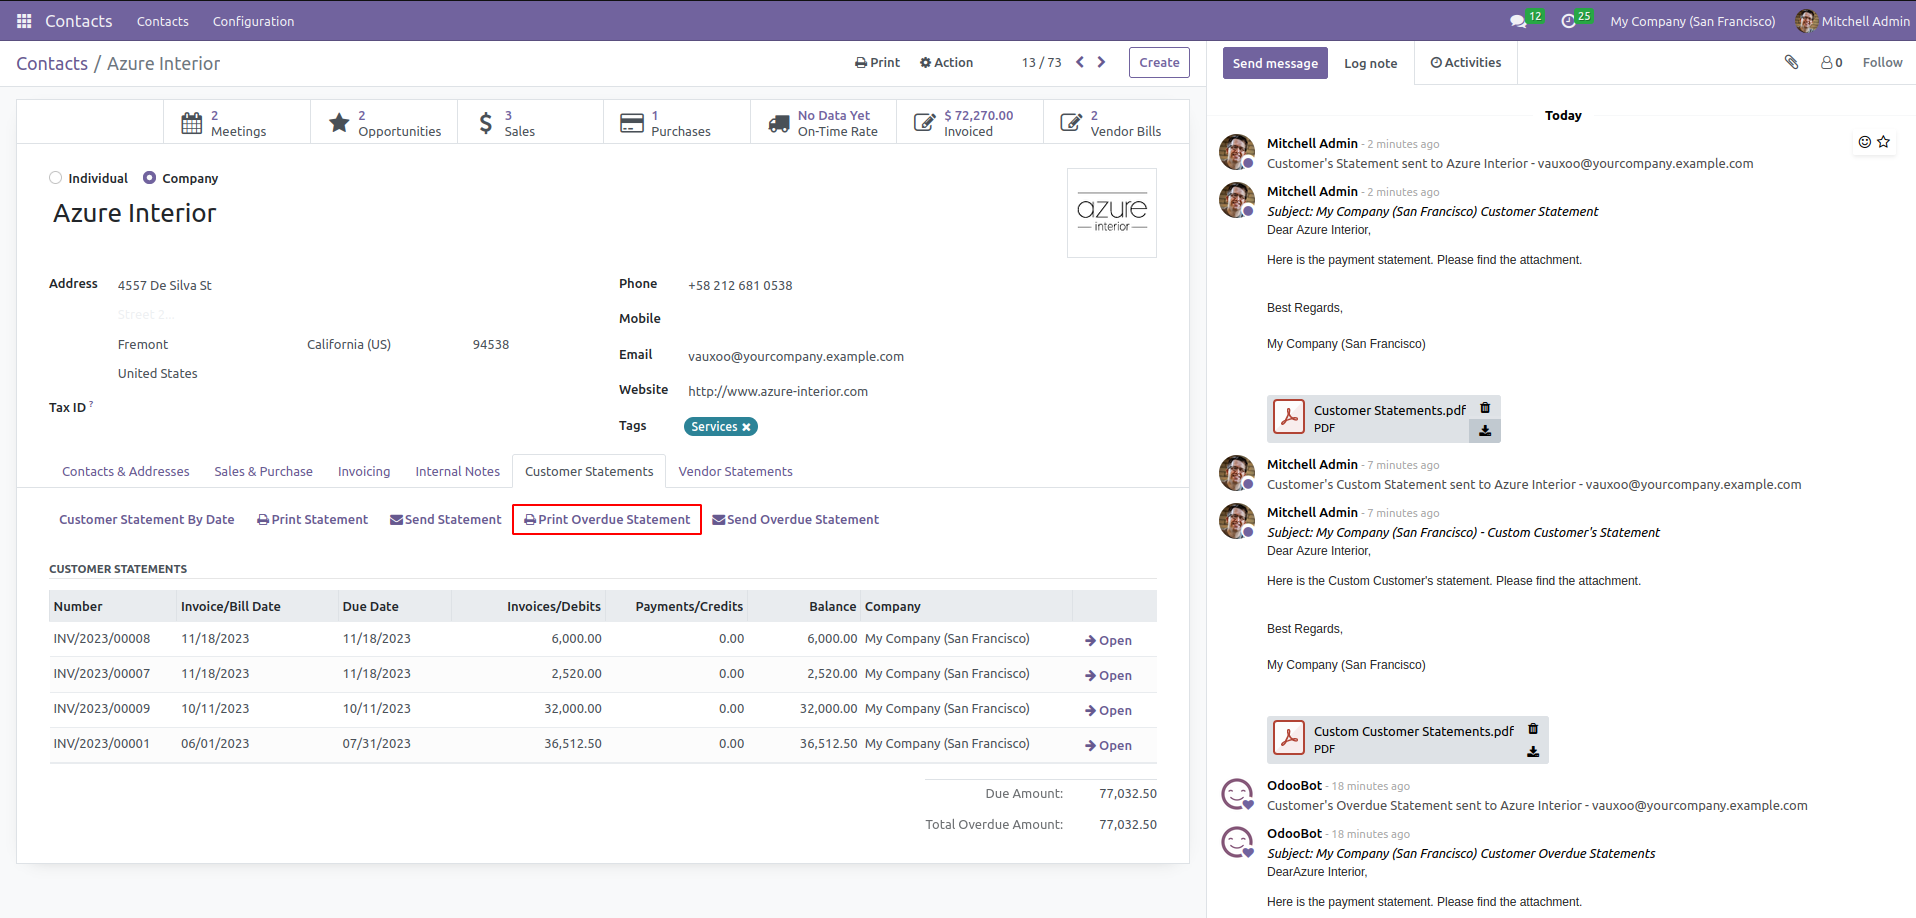1916x918 pixels.
Task: Click Send Overdue Statement button
Action: pyautogui.click(x=795, y=519)
